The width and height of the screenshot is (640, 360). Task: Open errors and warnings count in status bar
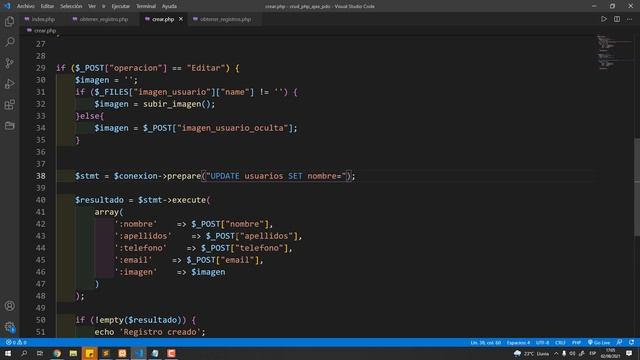[x=16, y=342]
